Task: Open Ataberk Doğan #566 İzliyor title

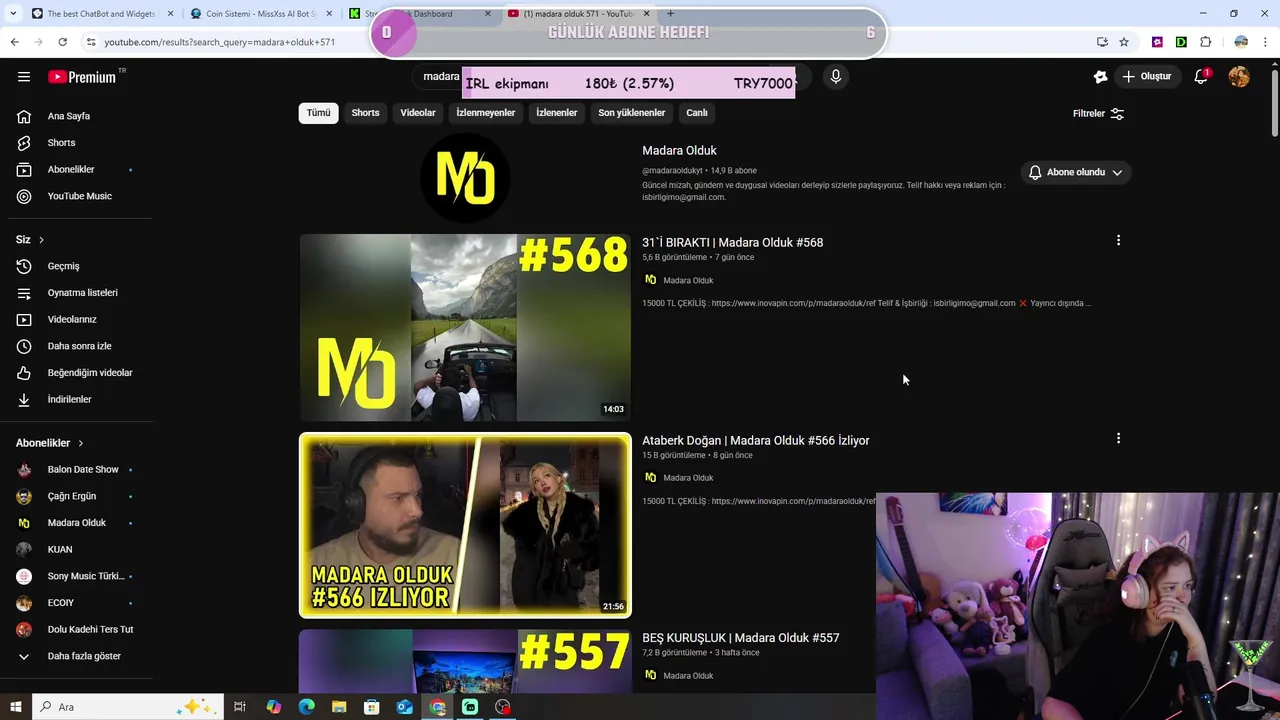Action: tap(755, 440)
